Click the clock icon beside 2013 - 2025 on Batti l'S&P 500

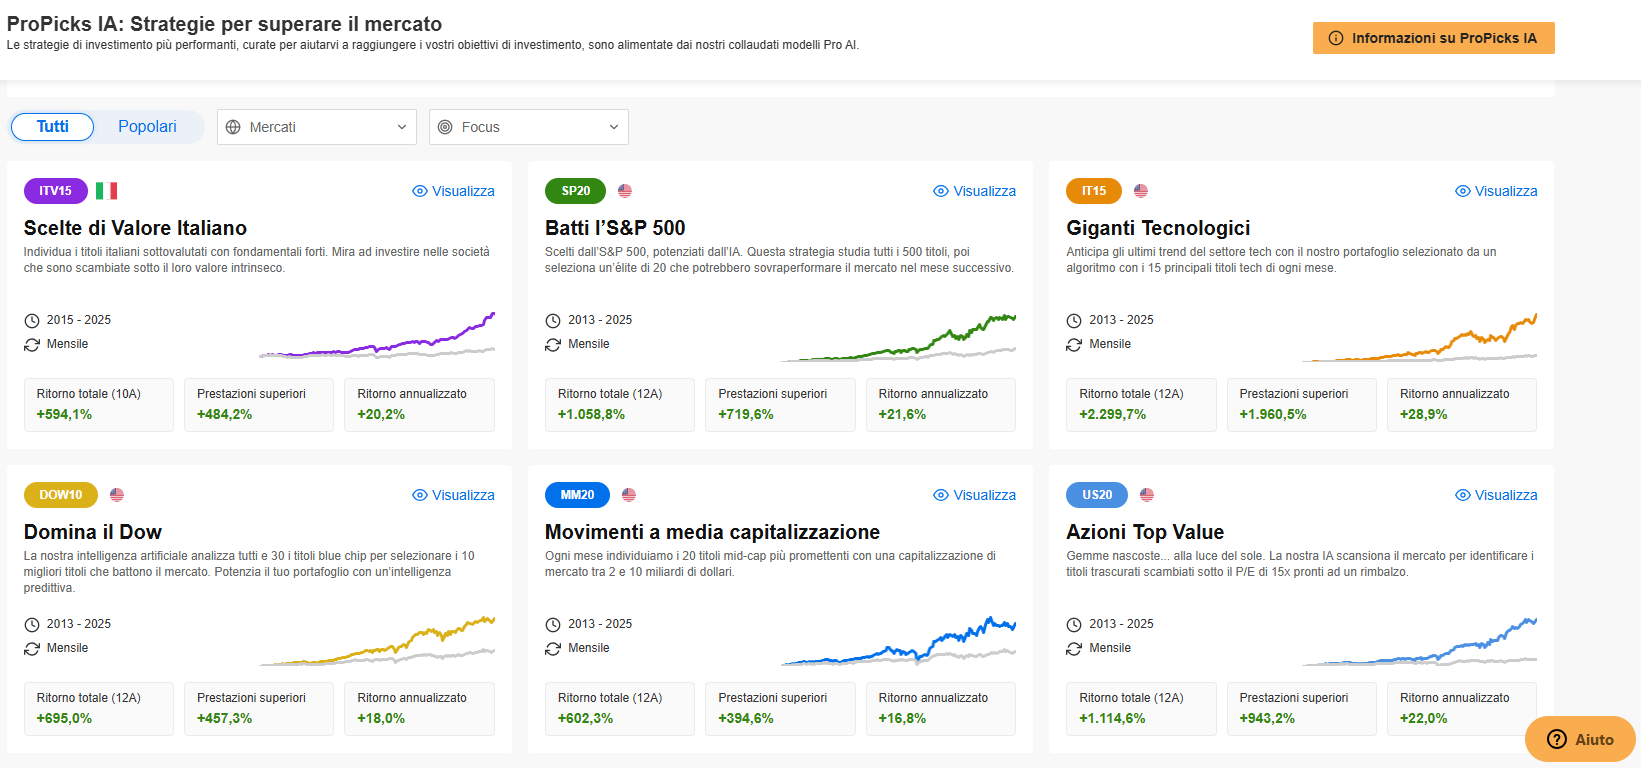(x=553, y=320)
